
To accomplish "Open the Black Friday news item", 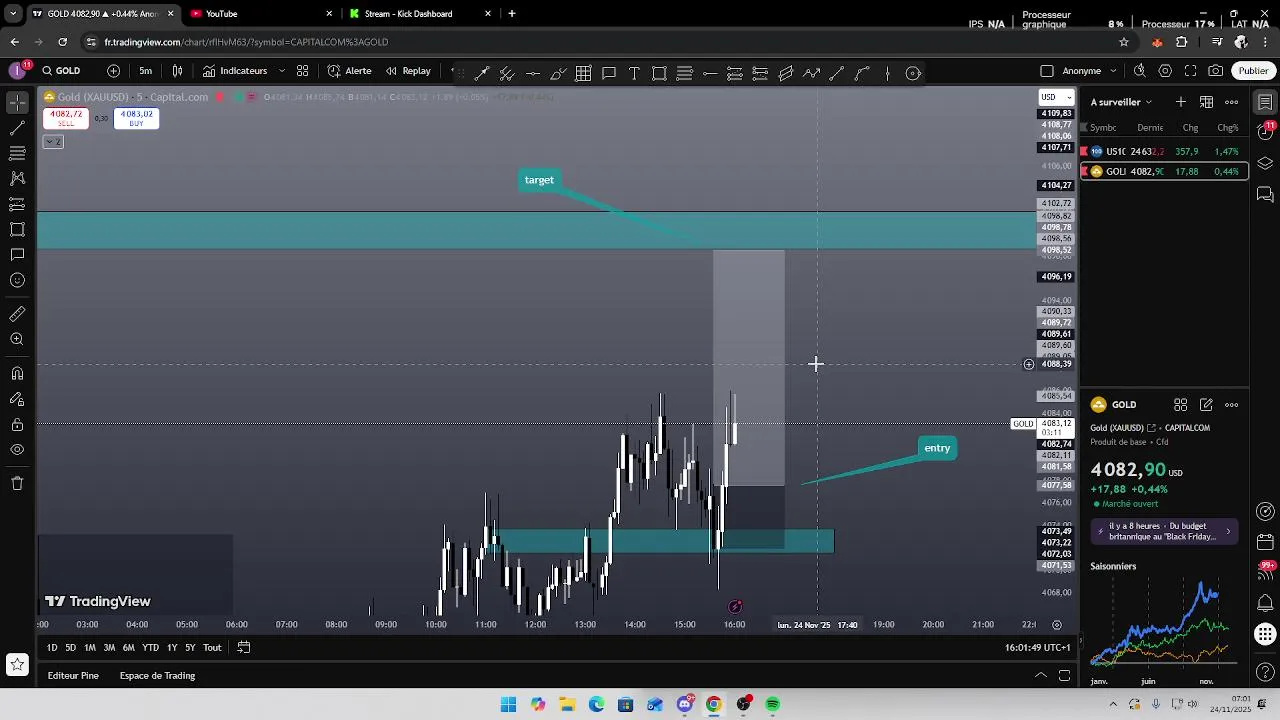I will click(1165, 531).
